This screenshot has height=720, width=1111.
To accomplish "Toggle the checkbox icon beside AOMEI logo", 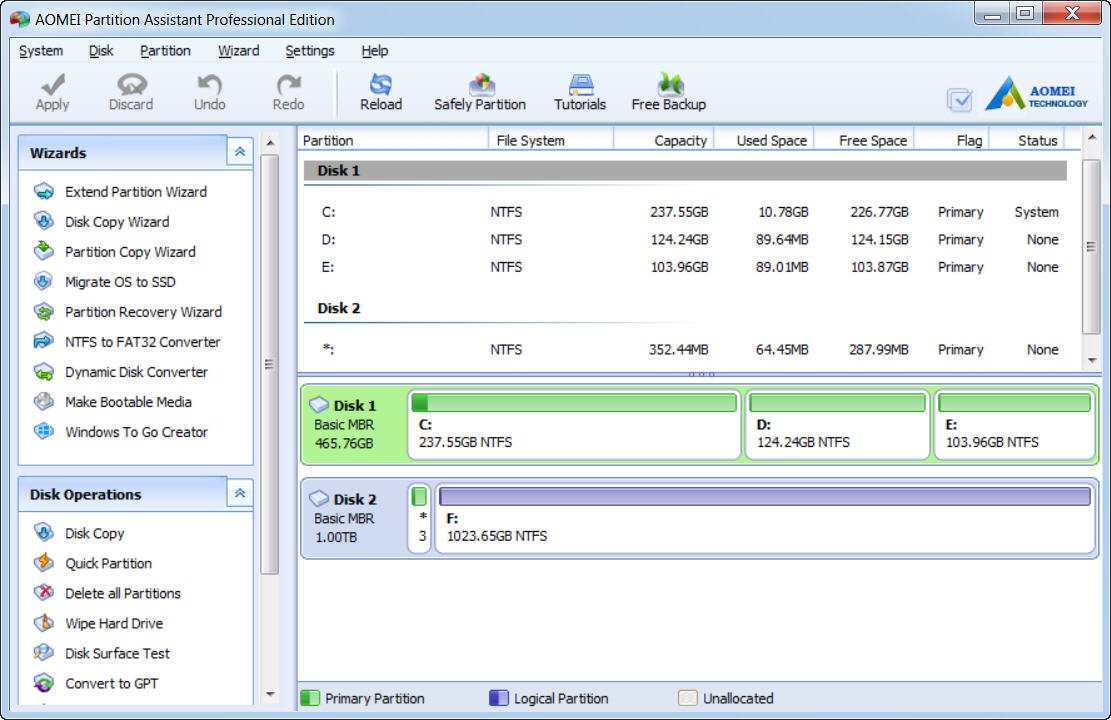I will pyautogui.click(x=959, y=99).
